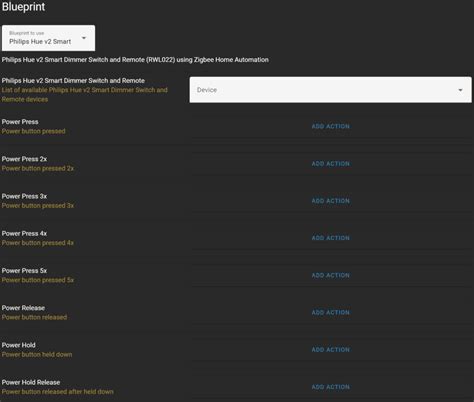Add action for Power Press 3x

click(x=331, y=201)
